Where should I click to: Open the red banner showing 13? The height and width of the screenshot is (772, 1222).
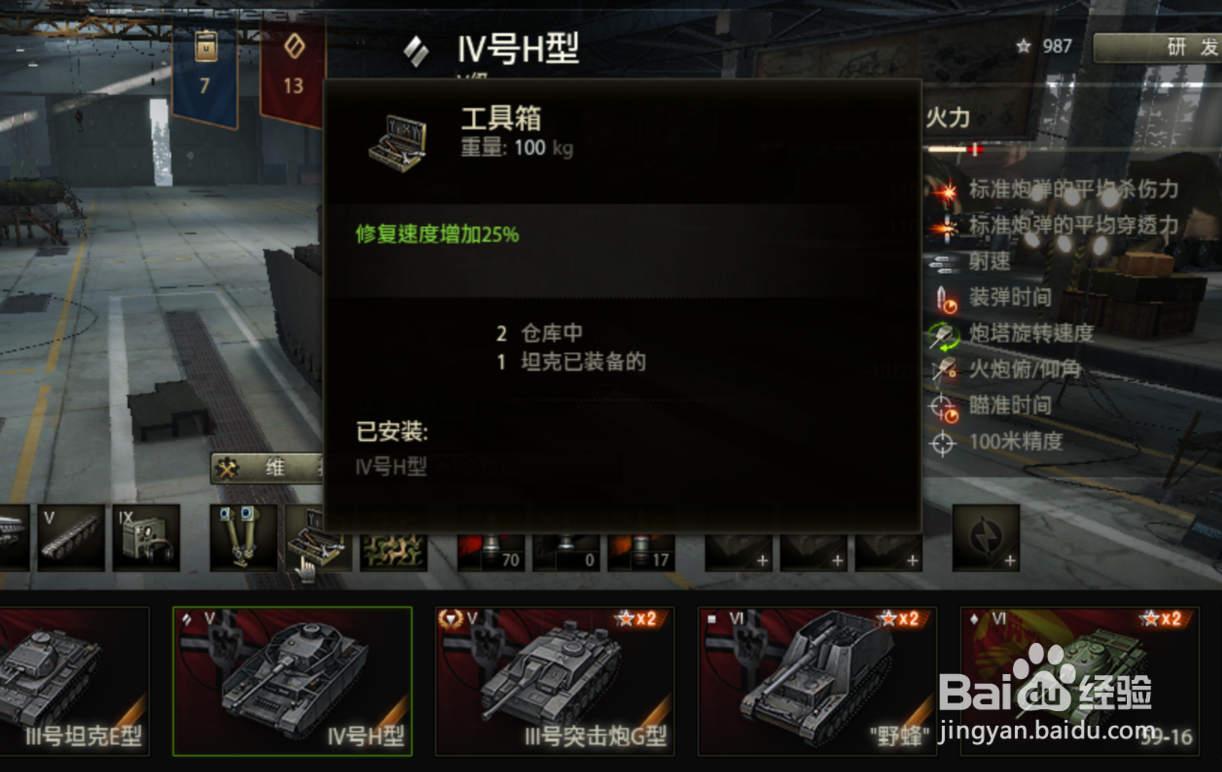tap(292, 72)
